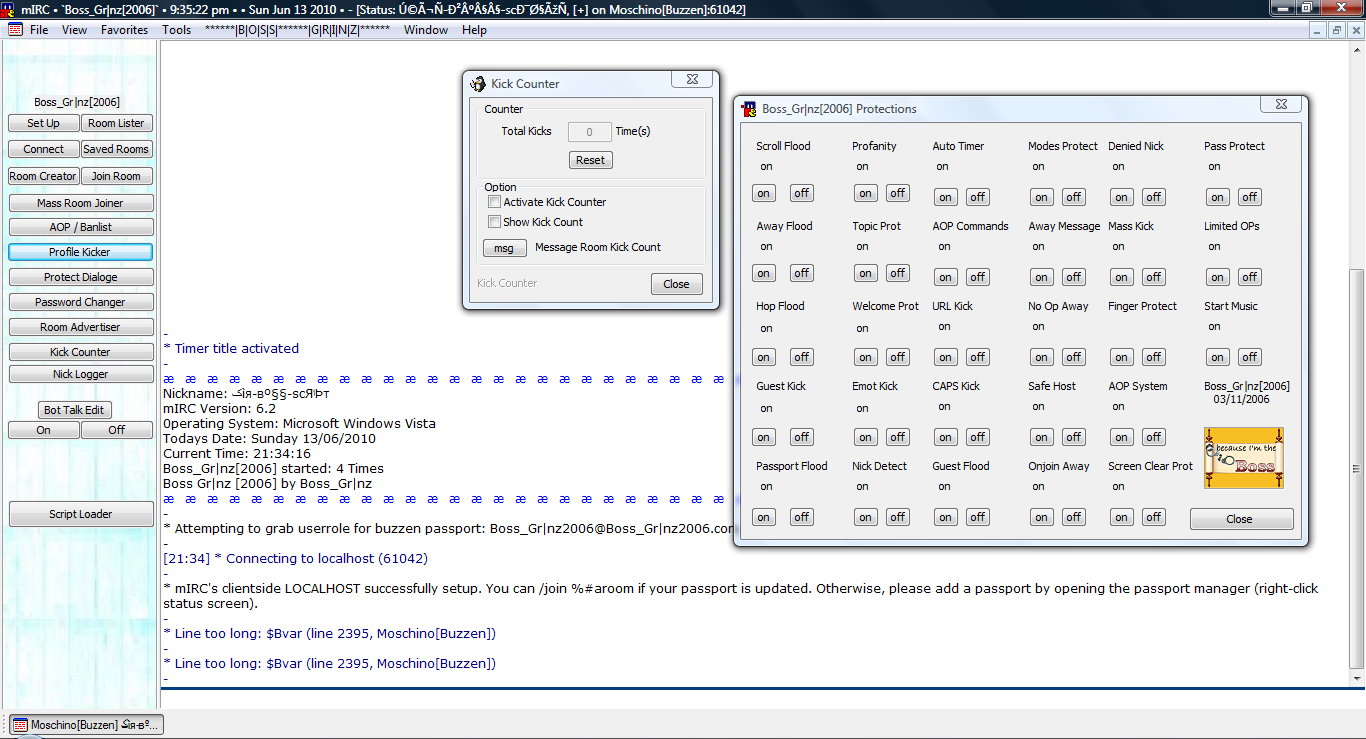Screen dimensions: 1366x739
Task: Turn CAPS Kick off
Action: coord(978,437)
